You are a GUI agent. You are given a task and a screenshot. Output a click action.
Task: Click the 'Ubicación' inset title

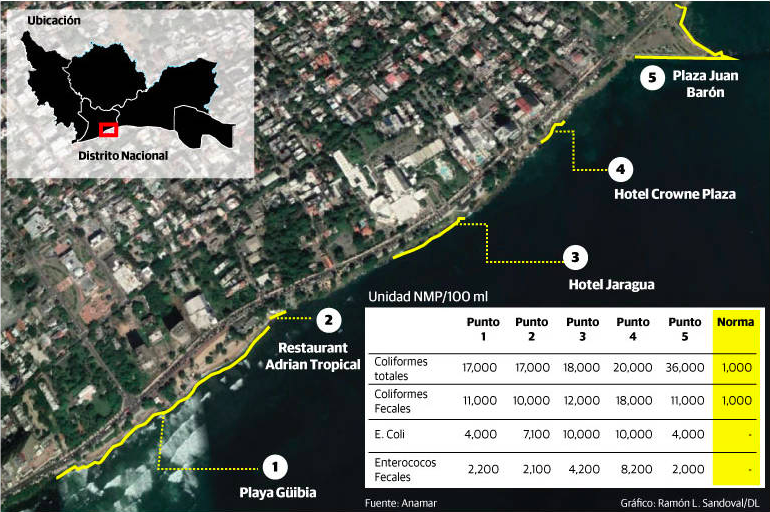coord(54,21)
